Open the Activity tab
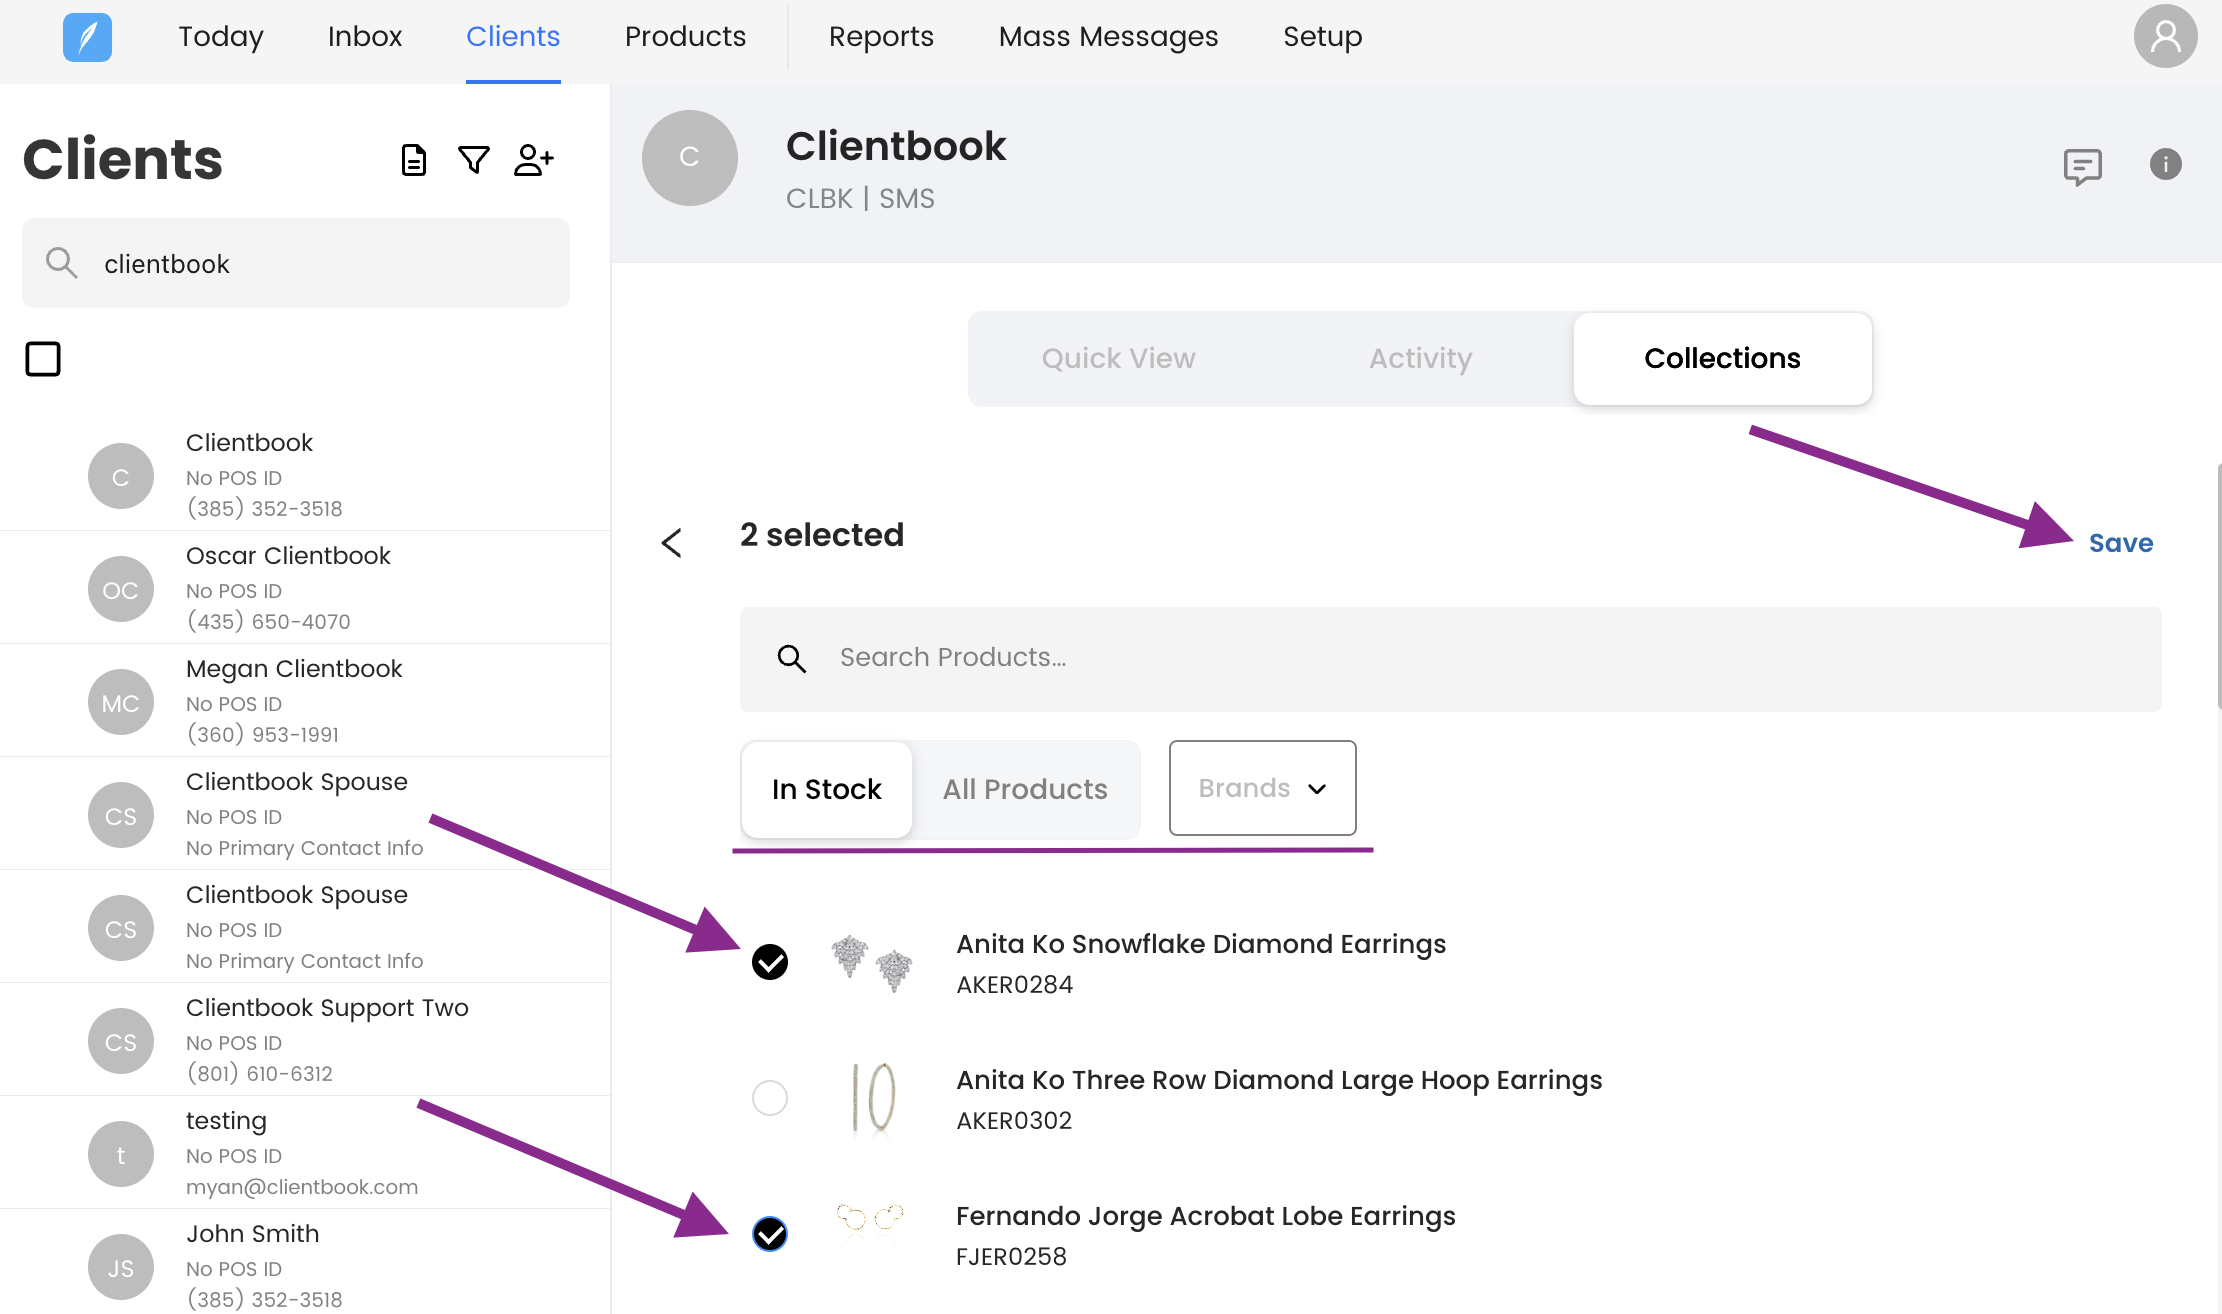This screenshot has width=2222, height=1314. [1420, 358]
